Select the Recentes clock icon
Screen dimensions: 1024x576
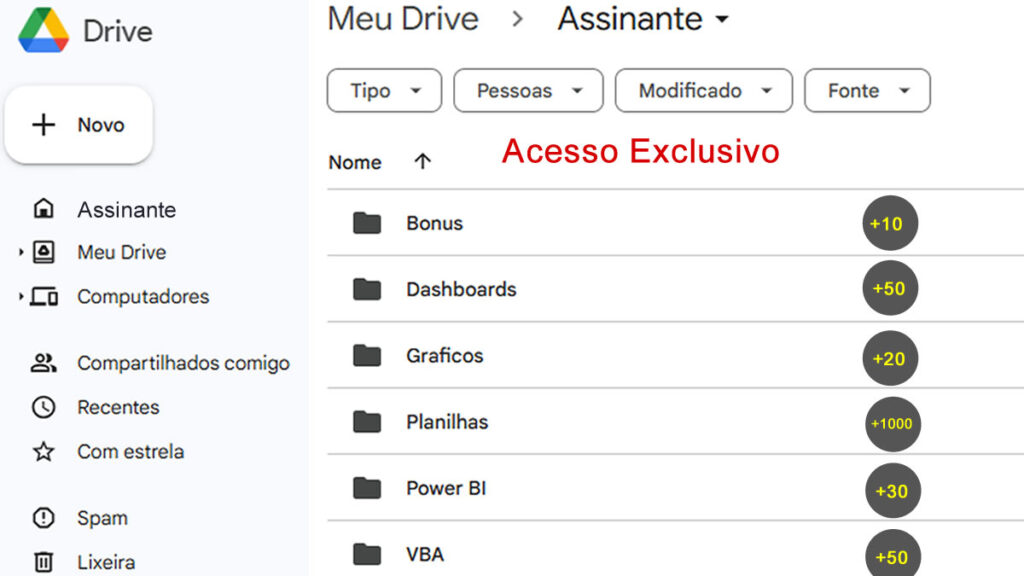coord(44,407)
